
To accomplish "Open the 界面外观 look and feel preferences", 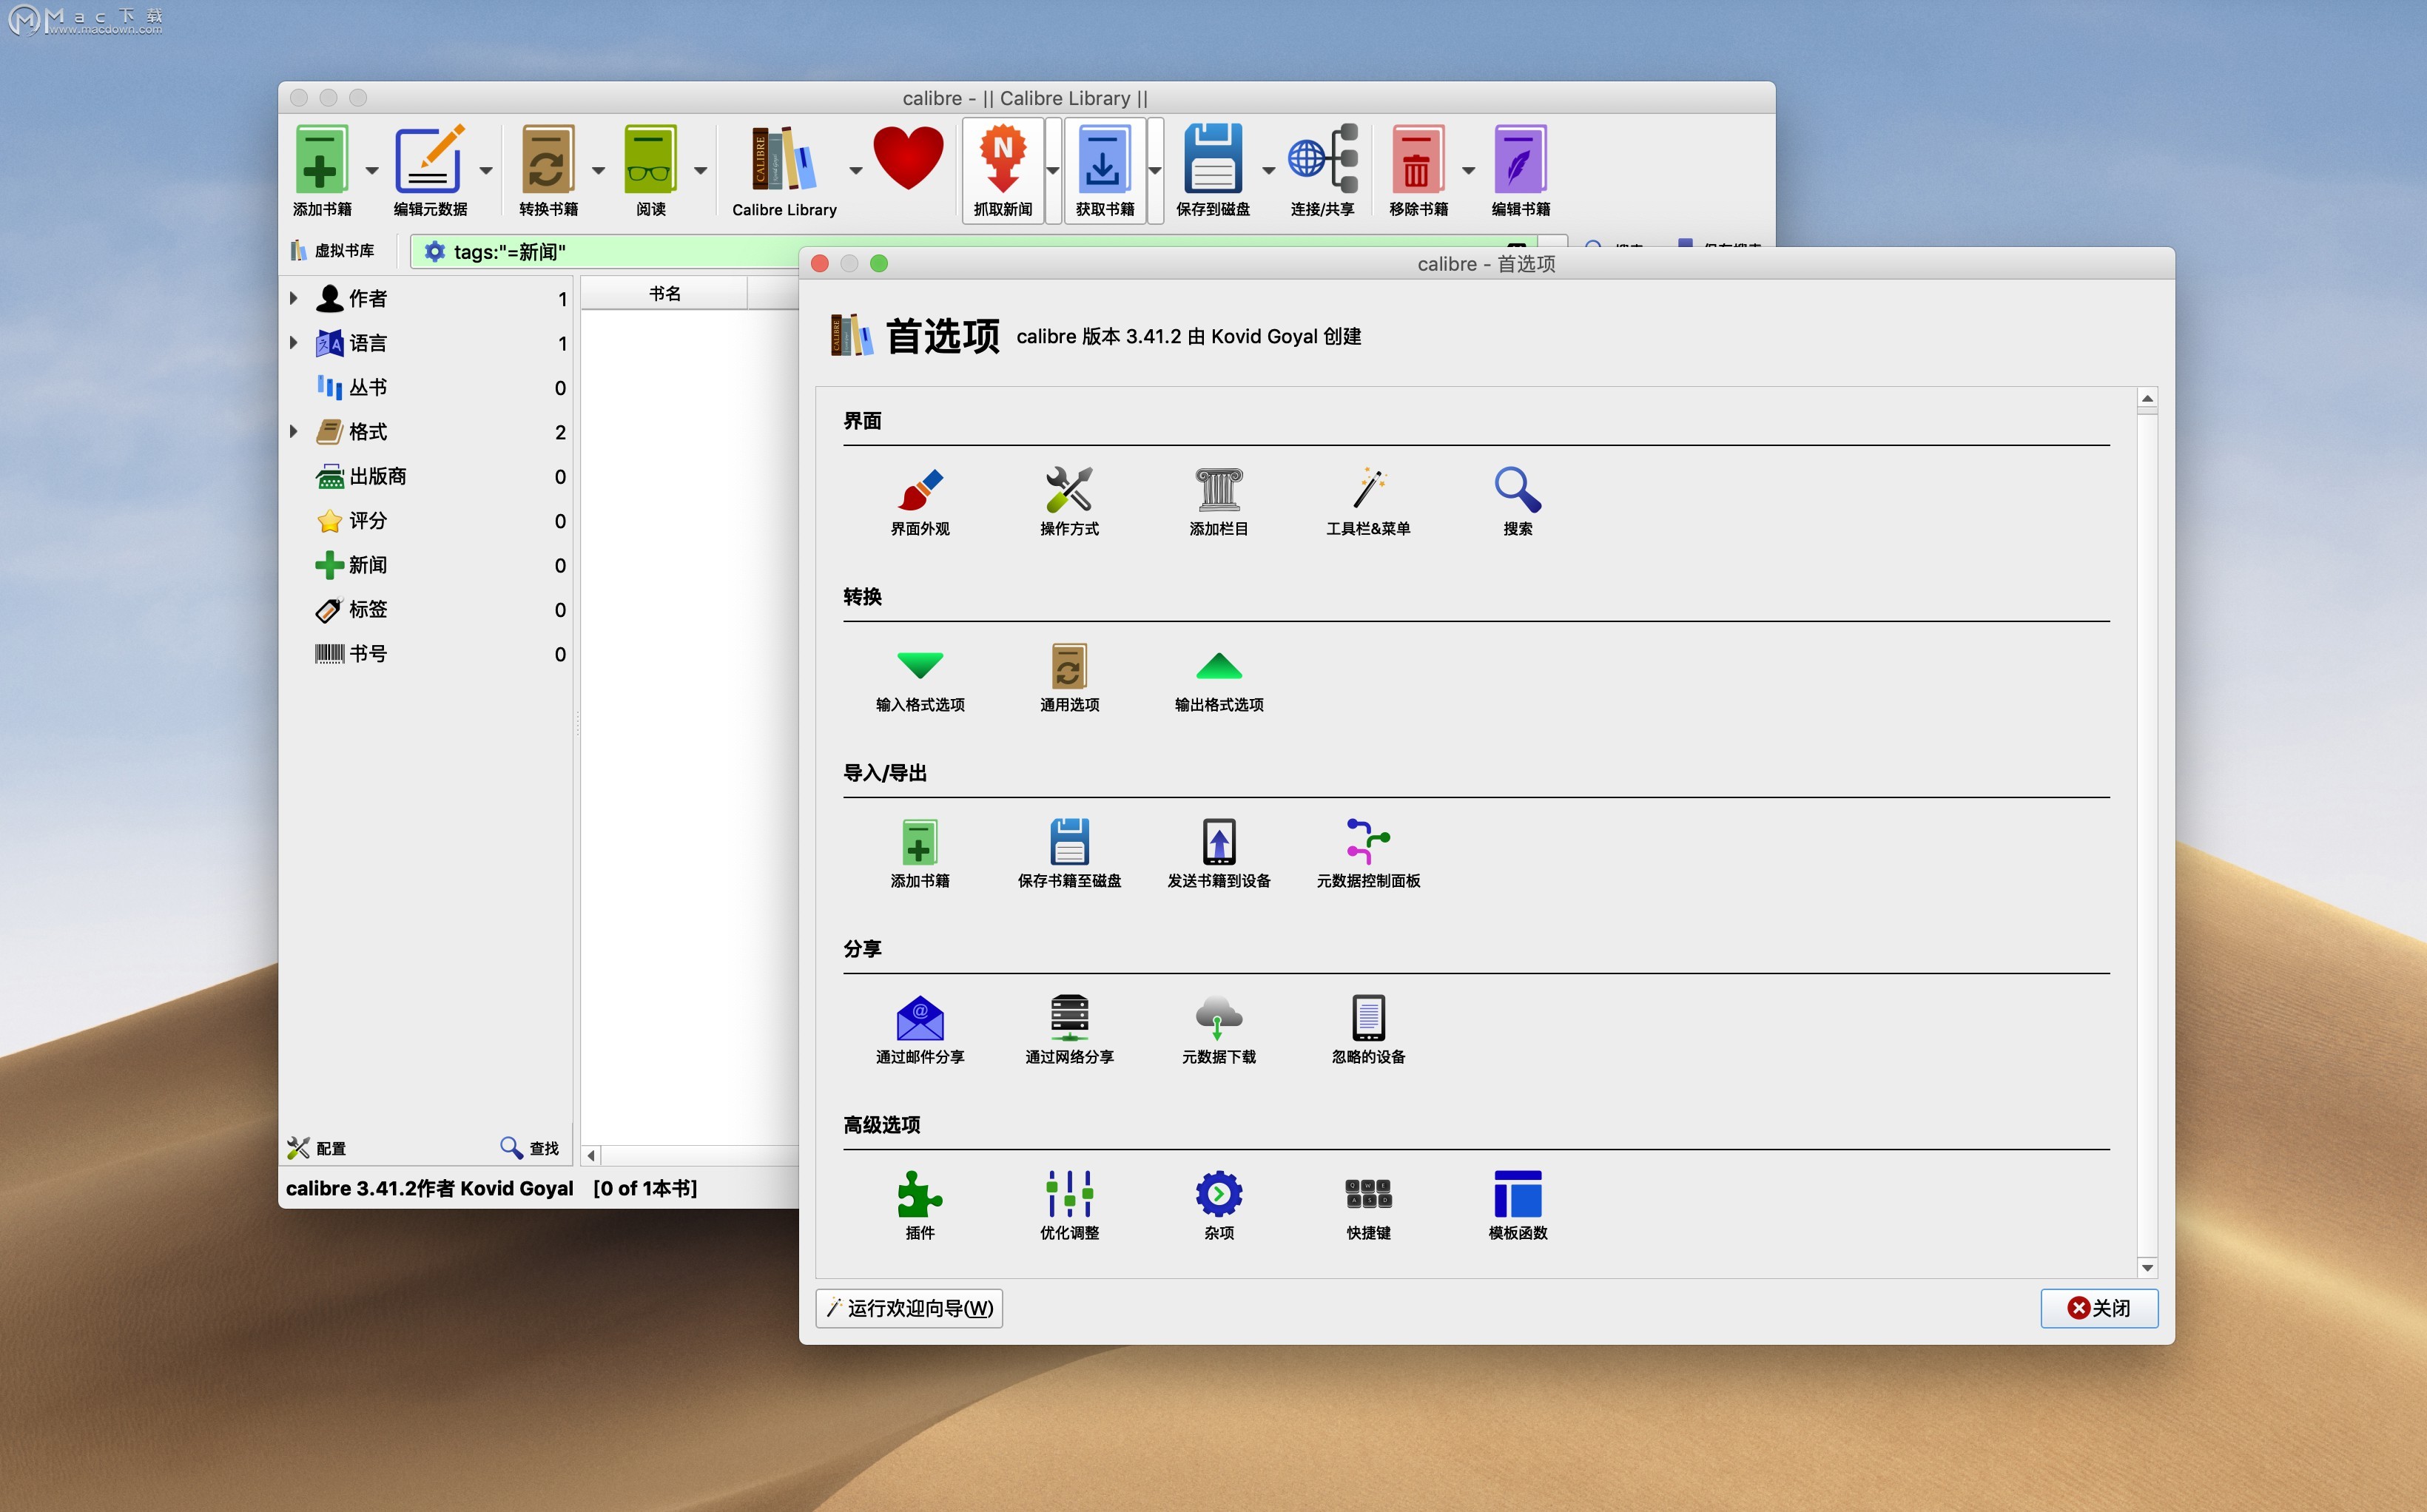I will (x=920, y=502).
